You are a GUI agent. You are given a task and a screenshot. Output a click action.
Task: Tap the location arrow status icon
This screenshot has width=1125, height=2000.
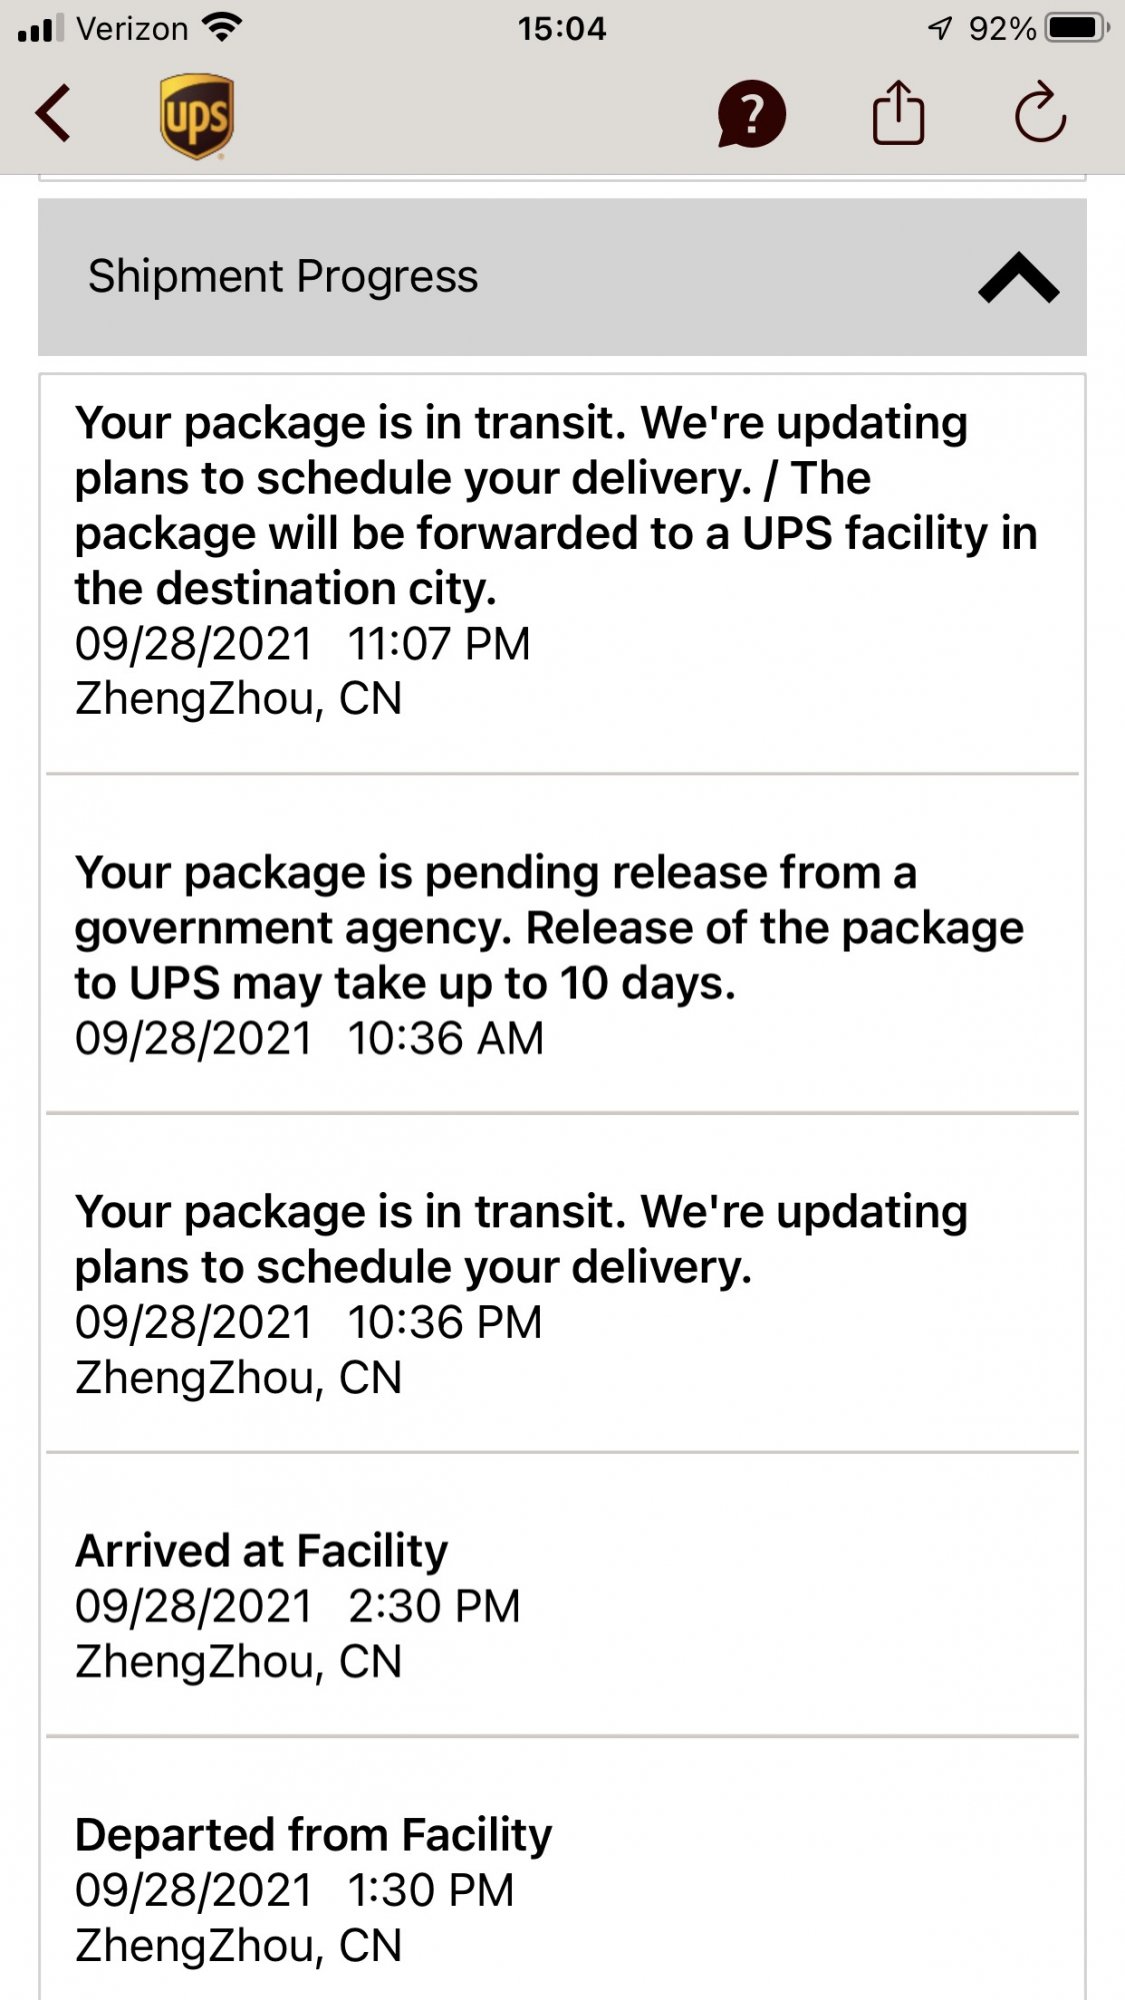[x=939, y=28]
